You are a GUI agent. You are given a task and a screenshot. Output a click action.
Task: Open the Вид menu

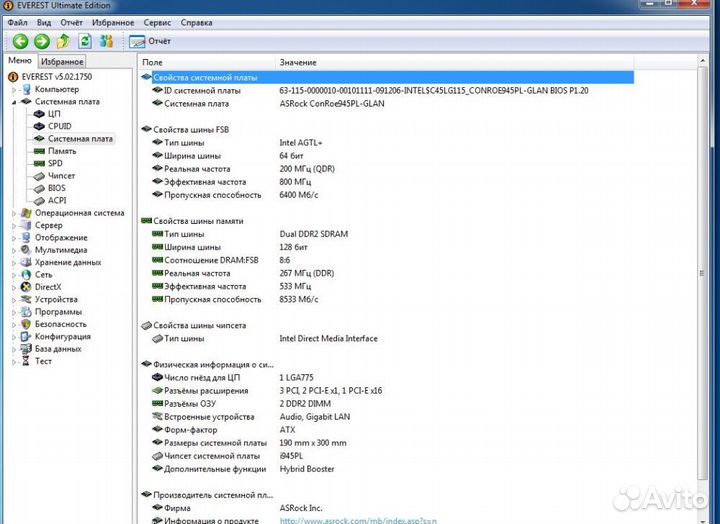[44, 23]
